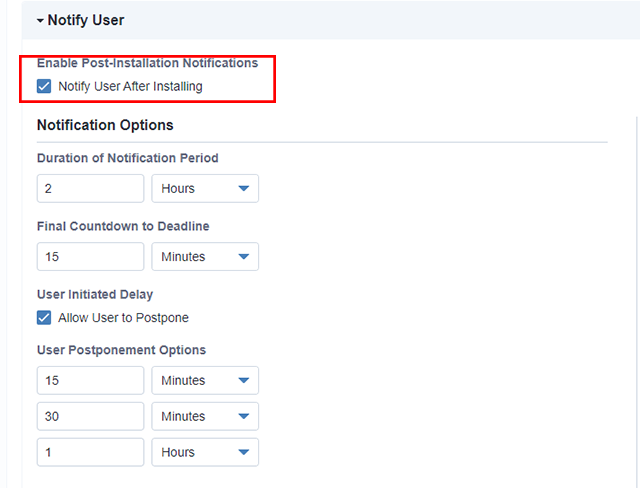The width and height of the screenshot is (640, 488).
Task: Click the Allow User to Postpone label text
Action: (x=123, y=318)
